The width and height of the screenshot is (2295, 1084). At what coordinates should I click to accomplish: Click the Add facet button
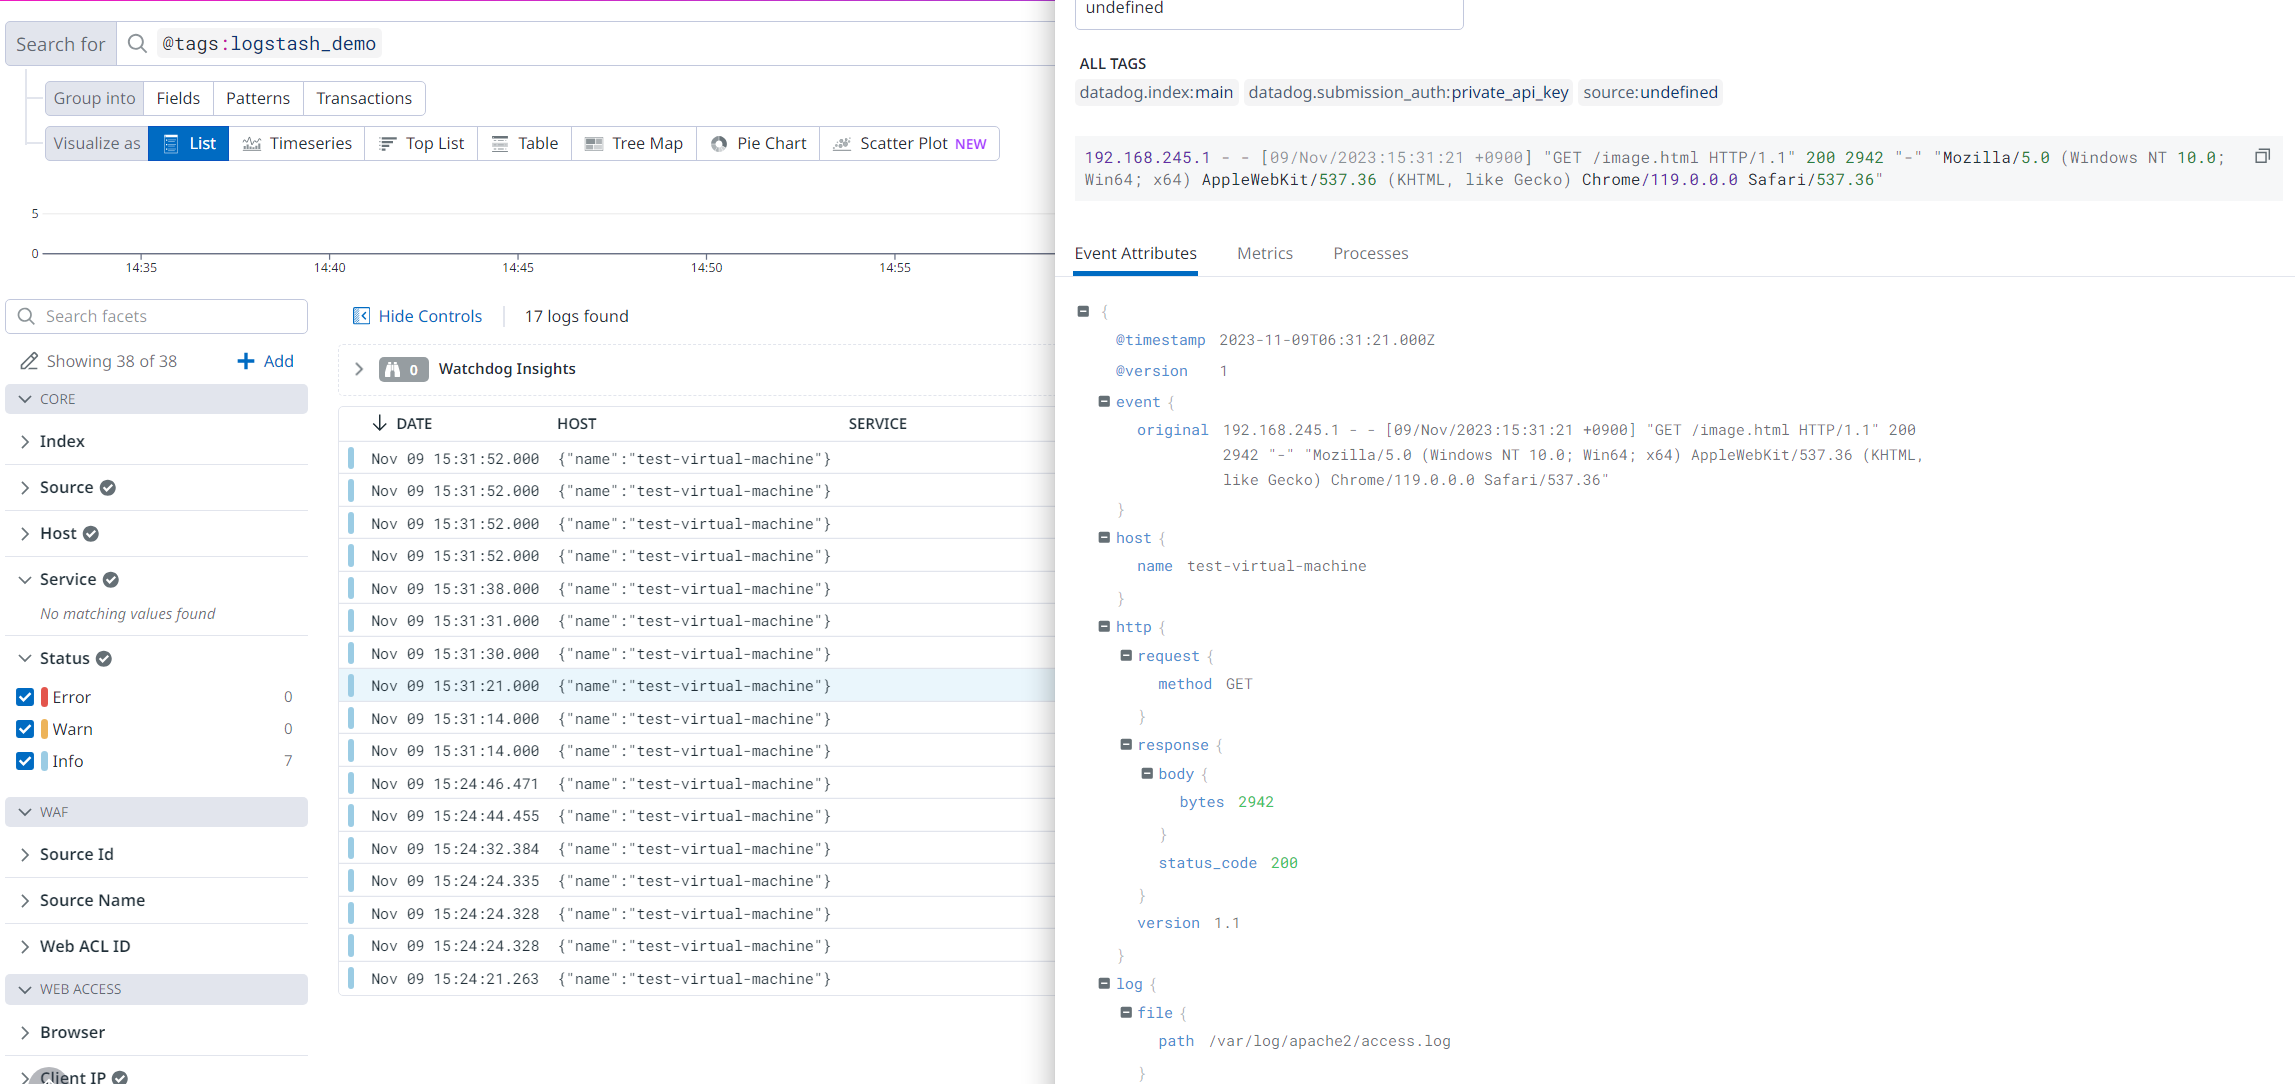click(x=265, y=361)
